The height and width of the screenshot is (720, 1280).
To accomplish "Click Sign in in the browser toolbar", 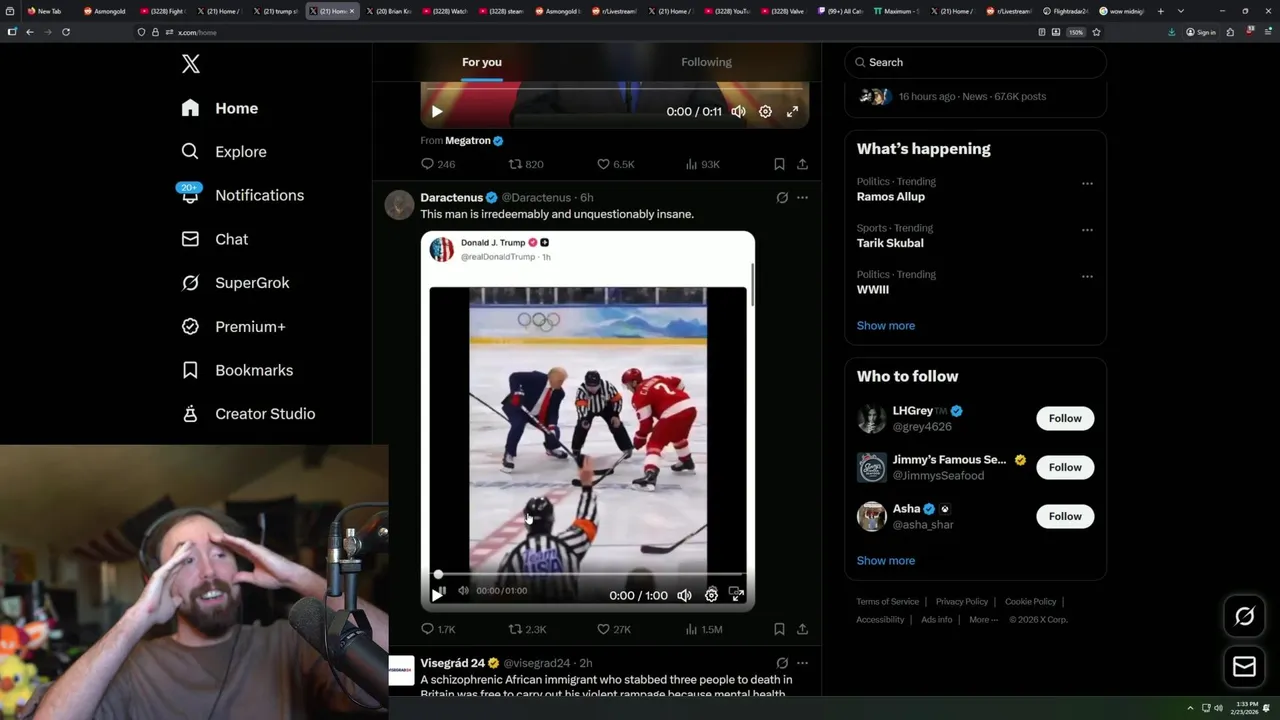I will (x=1201, y=32).
